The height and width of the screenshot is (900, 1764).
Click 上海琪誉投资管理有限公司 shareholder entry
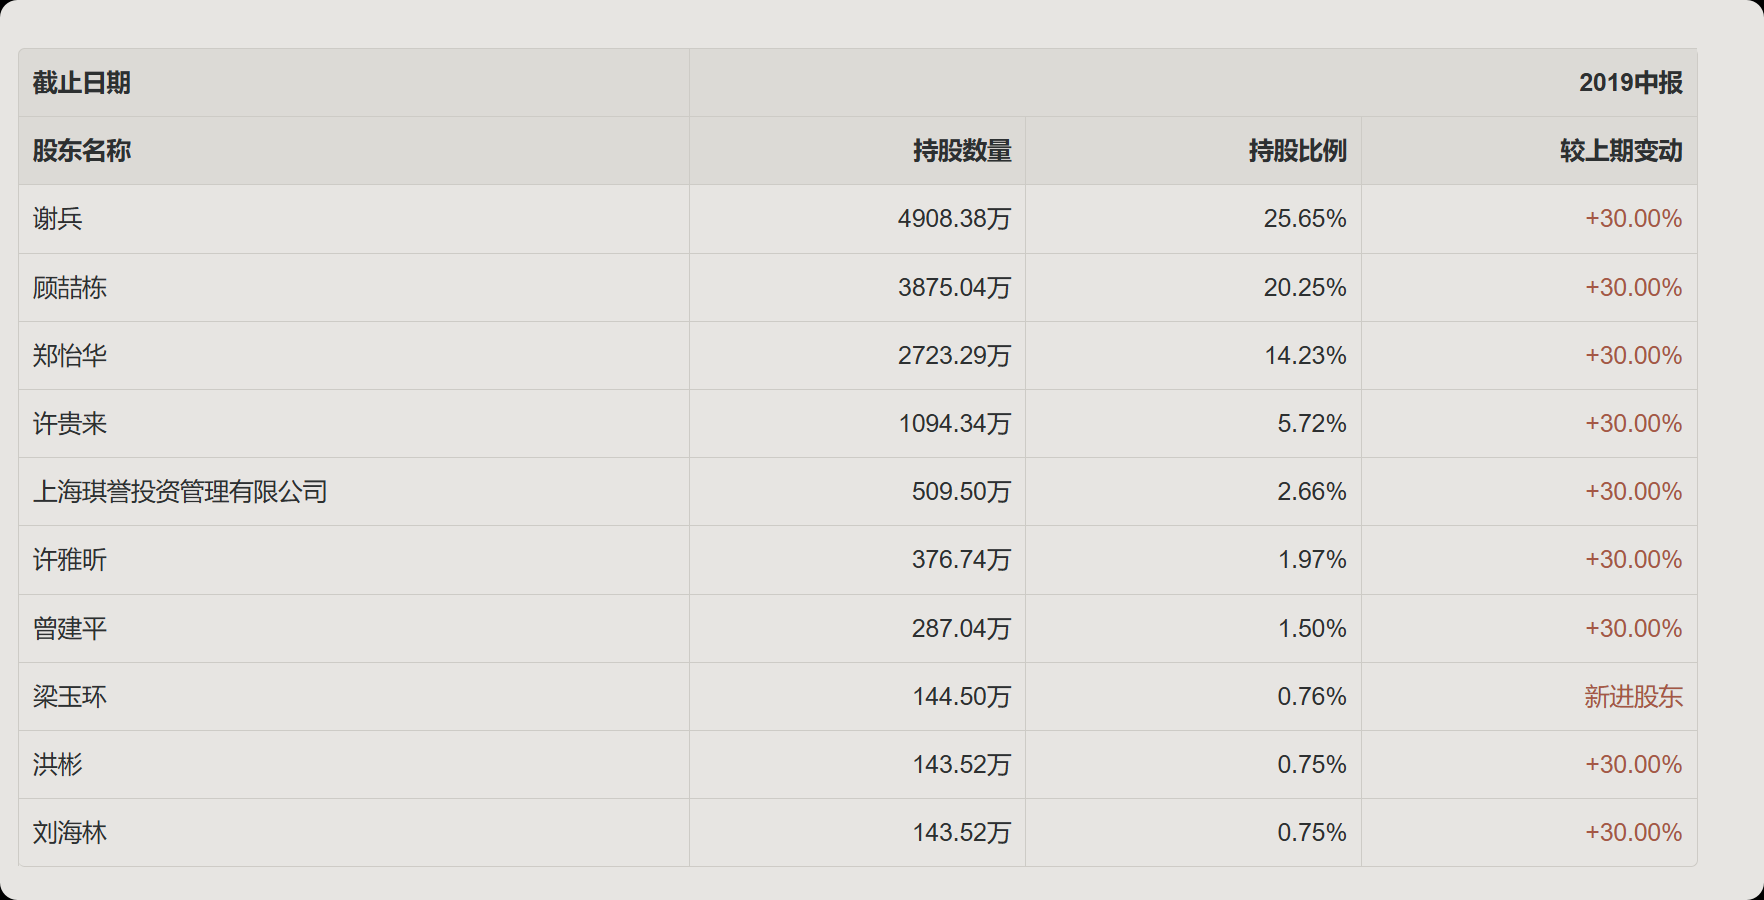pyautogui.click(x=180, y=492)
